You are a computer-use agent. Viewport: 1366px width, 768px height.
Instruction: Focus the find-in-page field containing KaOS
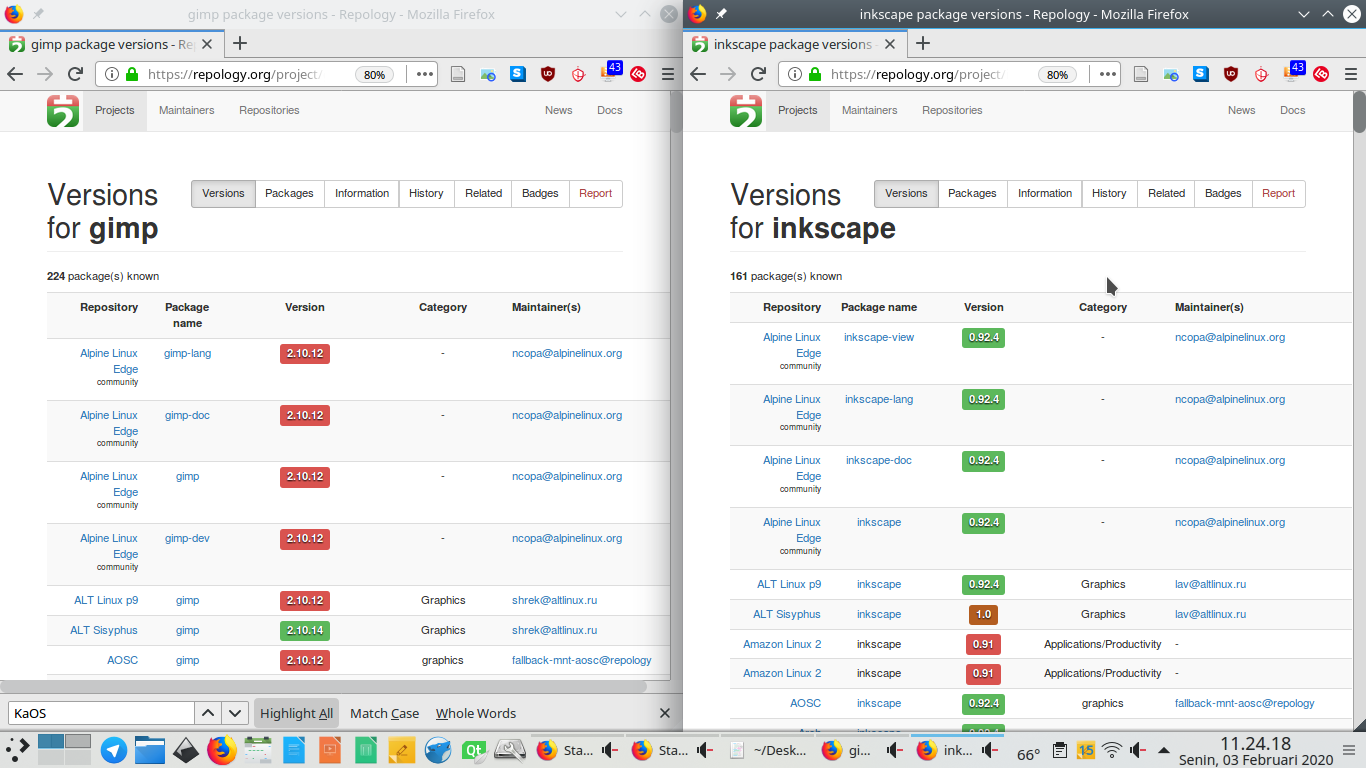(x=101, y=713)
